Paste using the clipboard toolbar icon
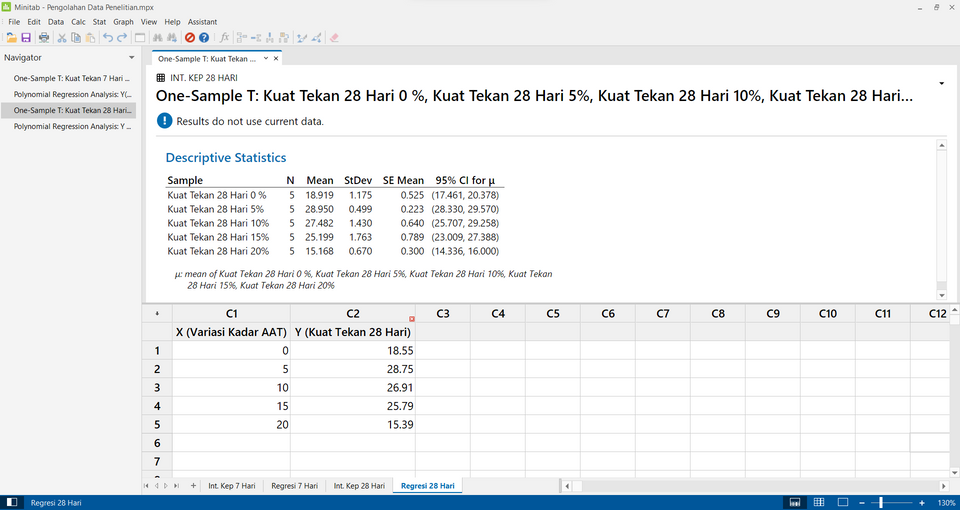 click(x=90, y=37)
